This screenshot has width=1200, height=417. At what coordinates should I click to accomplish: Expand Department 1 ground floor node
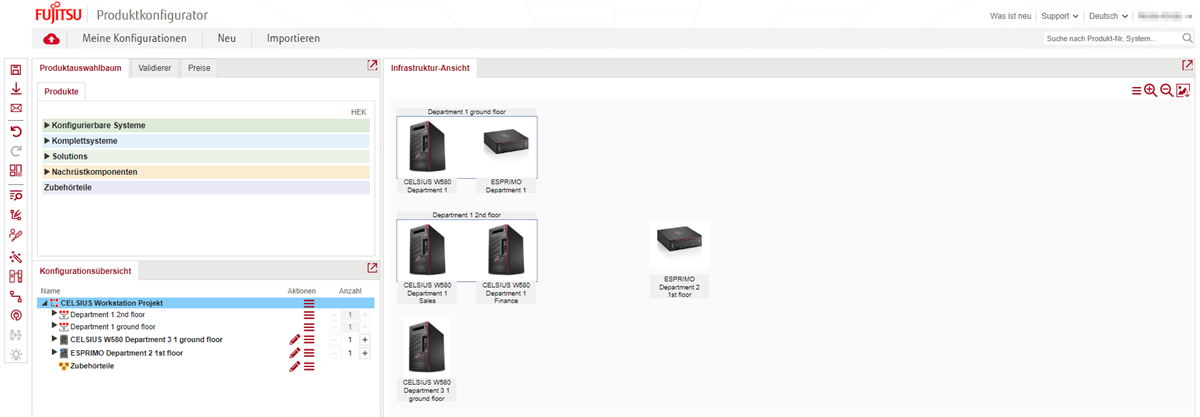[54, 326]
